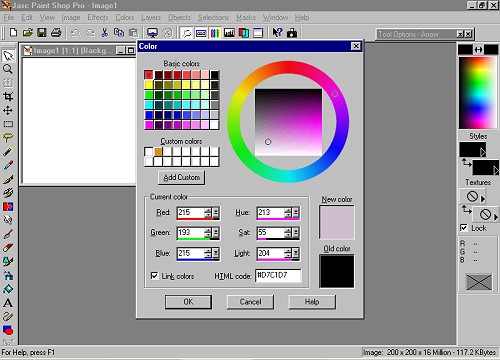Viewport: 500px width, 360px height.
Task: Click the rainbow color picker in palette
Action: coord(477,93)
